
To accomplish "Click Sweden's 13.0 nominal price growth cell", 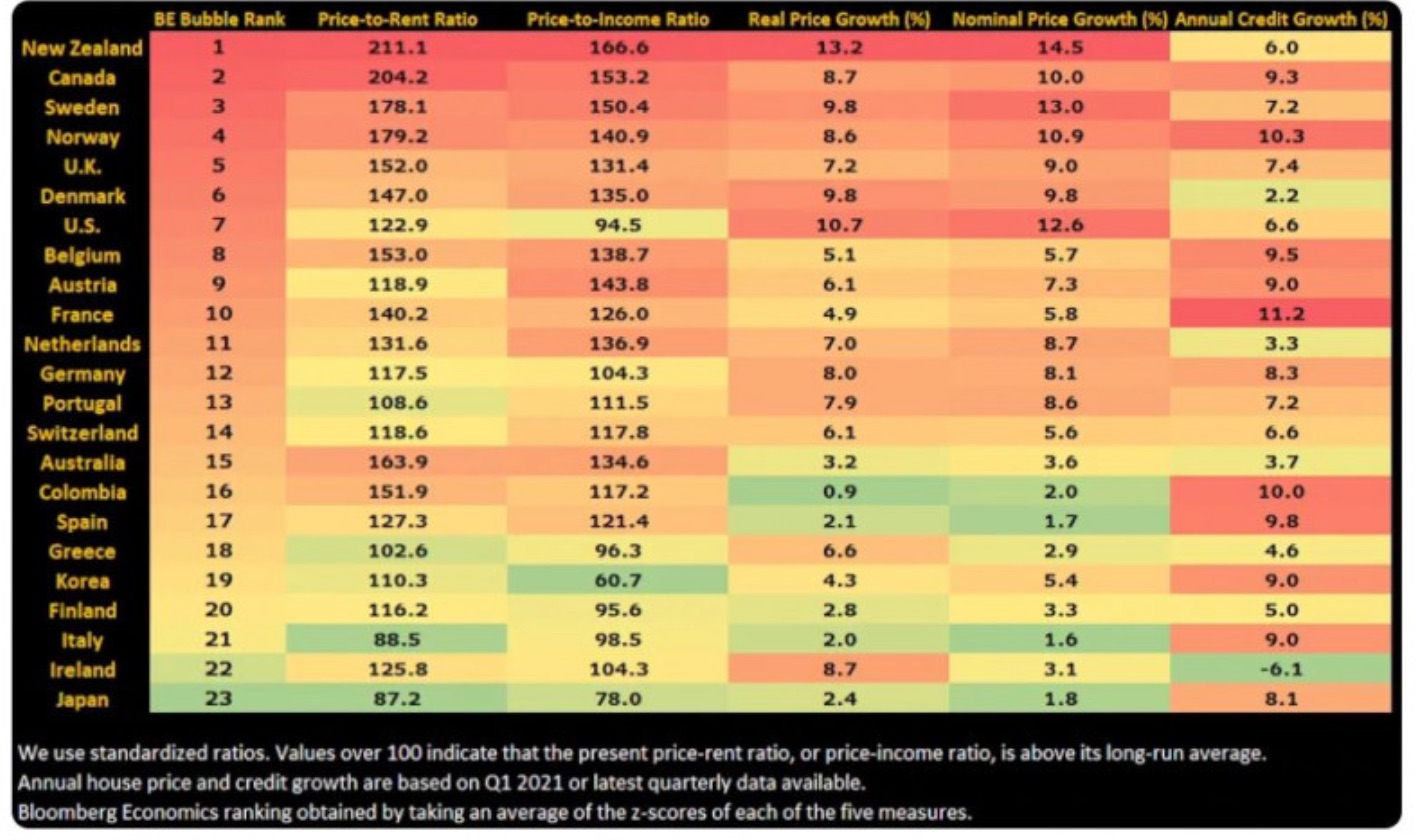I will pos(1060,107).
